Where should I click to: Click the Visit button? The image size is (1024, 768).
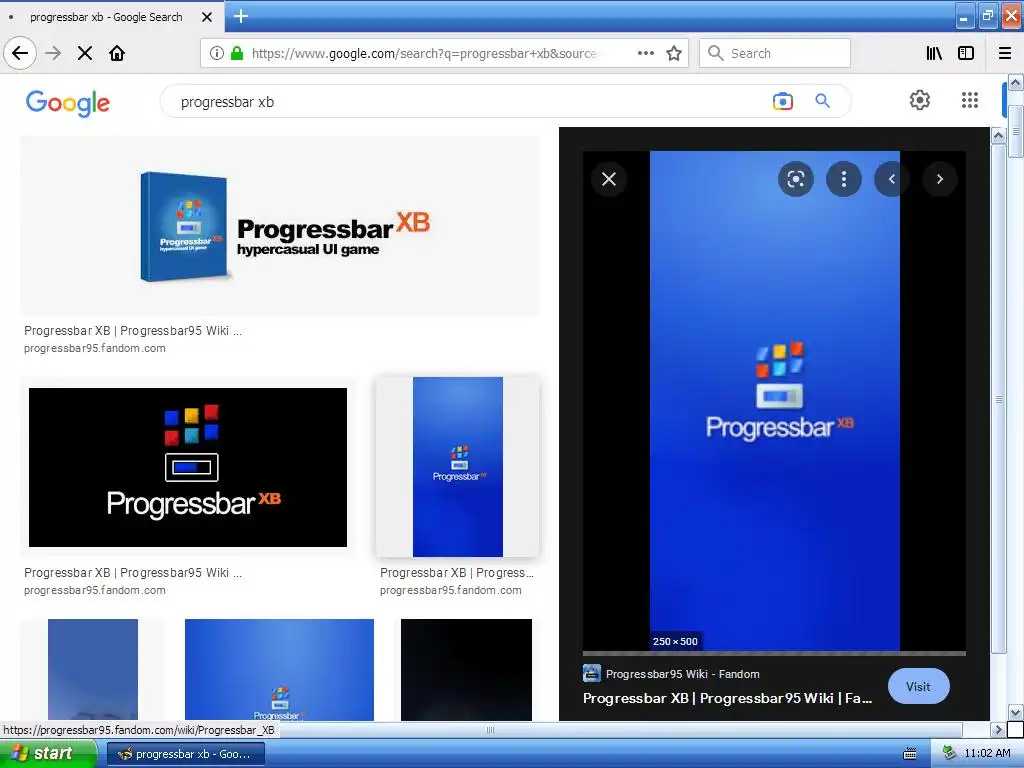pos(918,686)
